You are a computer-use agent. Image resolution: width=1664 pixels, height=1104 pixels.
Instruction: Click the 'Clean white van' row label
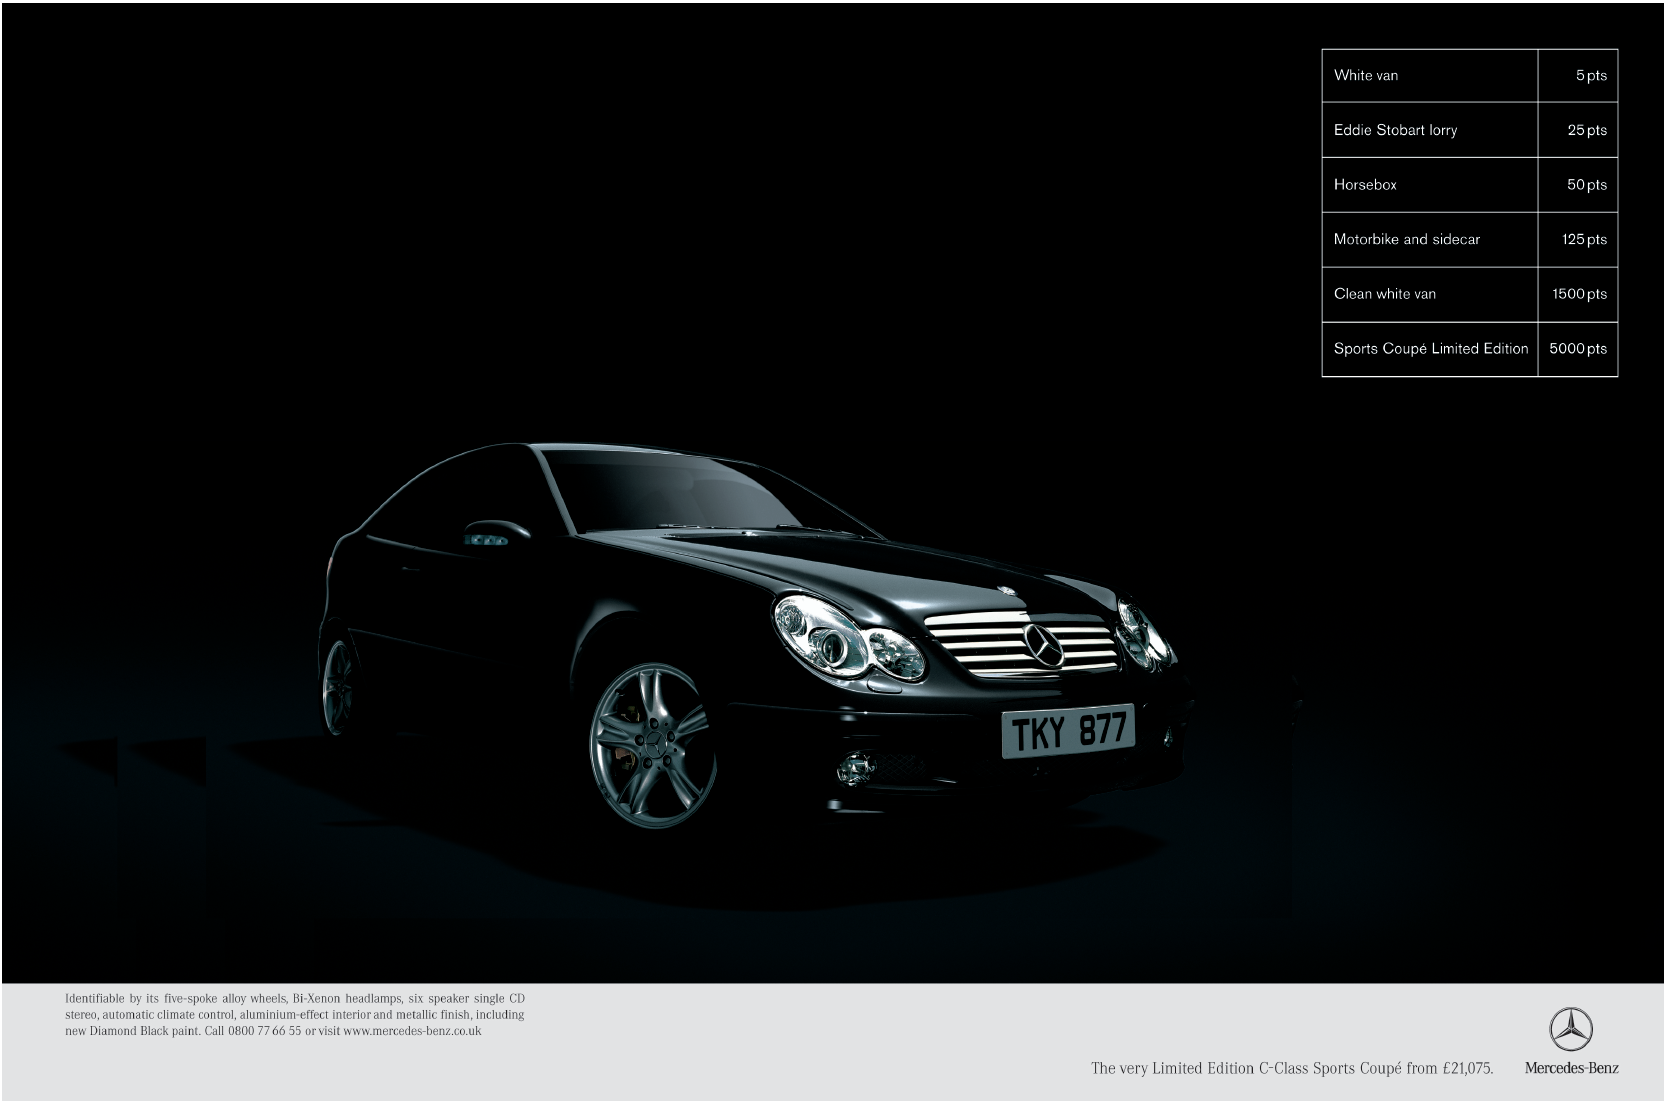tap(1384, 294)
